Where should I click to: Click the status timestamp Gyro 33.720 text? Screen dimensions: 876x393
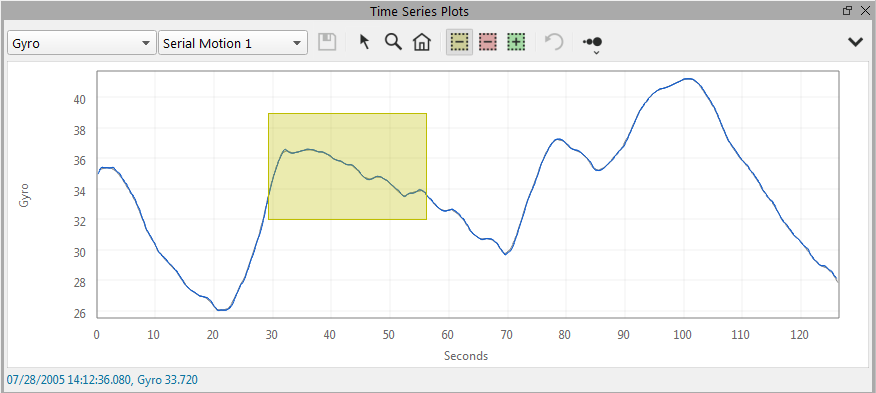point(102,380)
